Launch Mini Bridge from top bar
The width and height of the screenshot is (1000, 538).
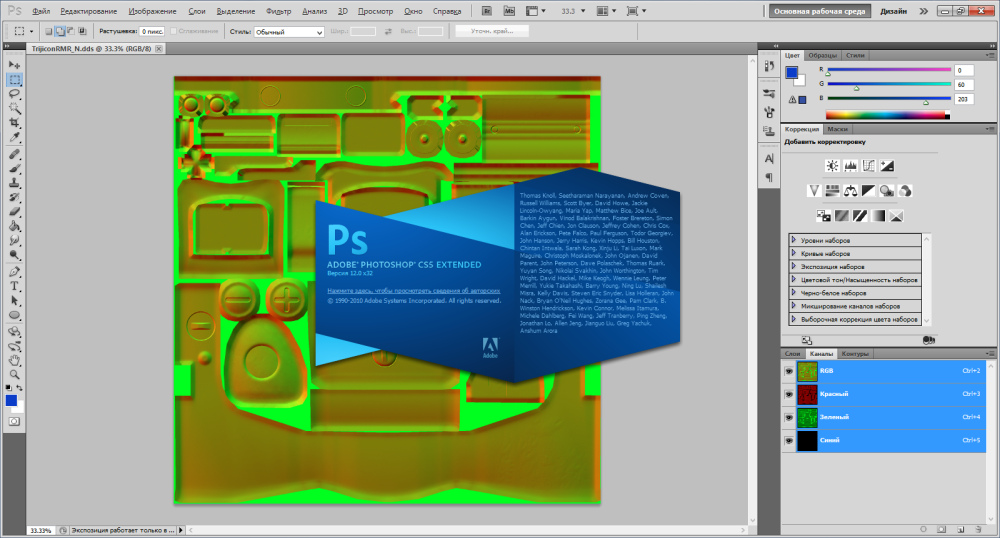click(509, 11)
